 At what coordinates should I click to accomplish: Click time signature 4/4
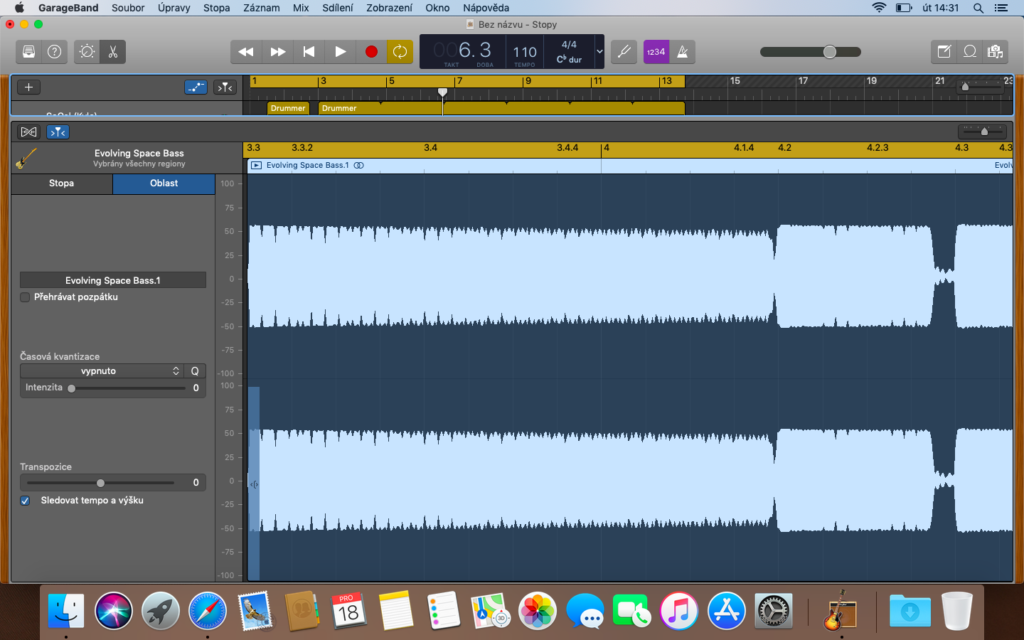click(x=569, y=44)
